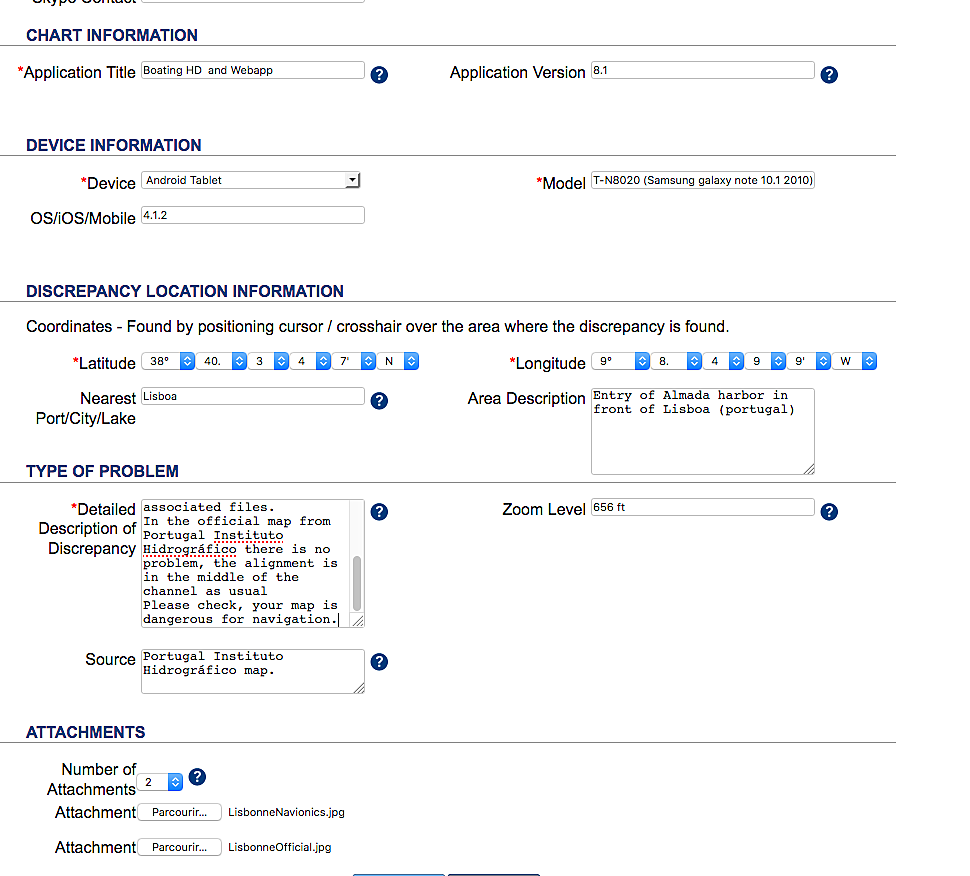Click help icon for Number of Attachments
The image size is (970, 876).
(197, 777)
